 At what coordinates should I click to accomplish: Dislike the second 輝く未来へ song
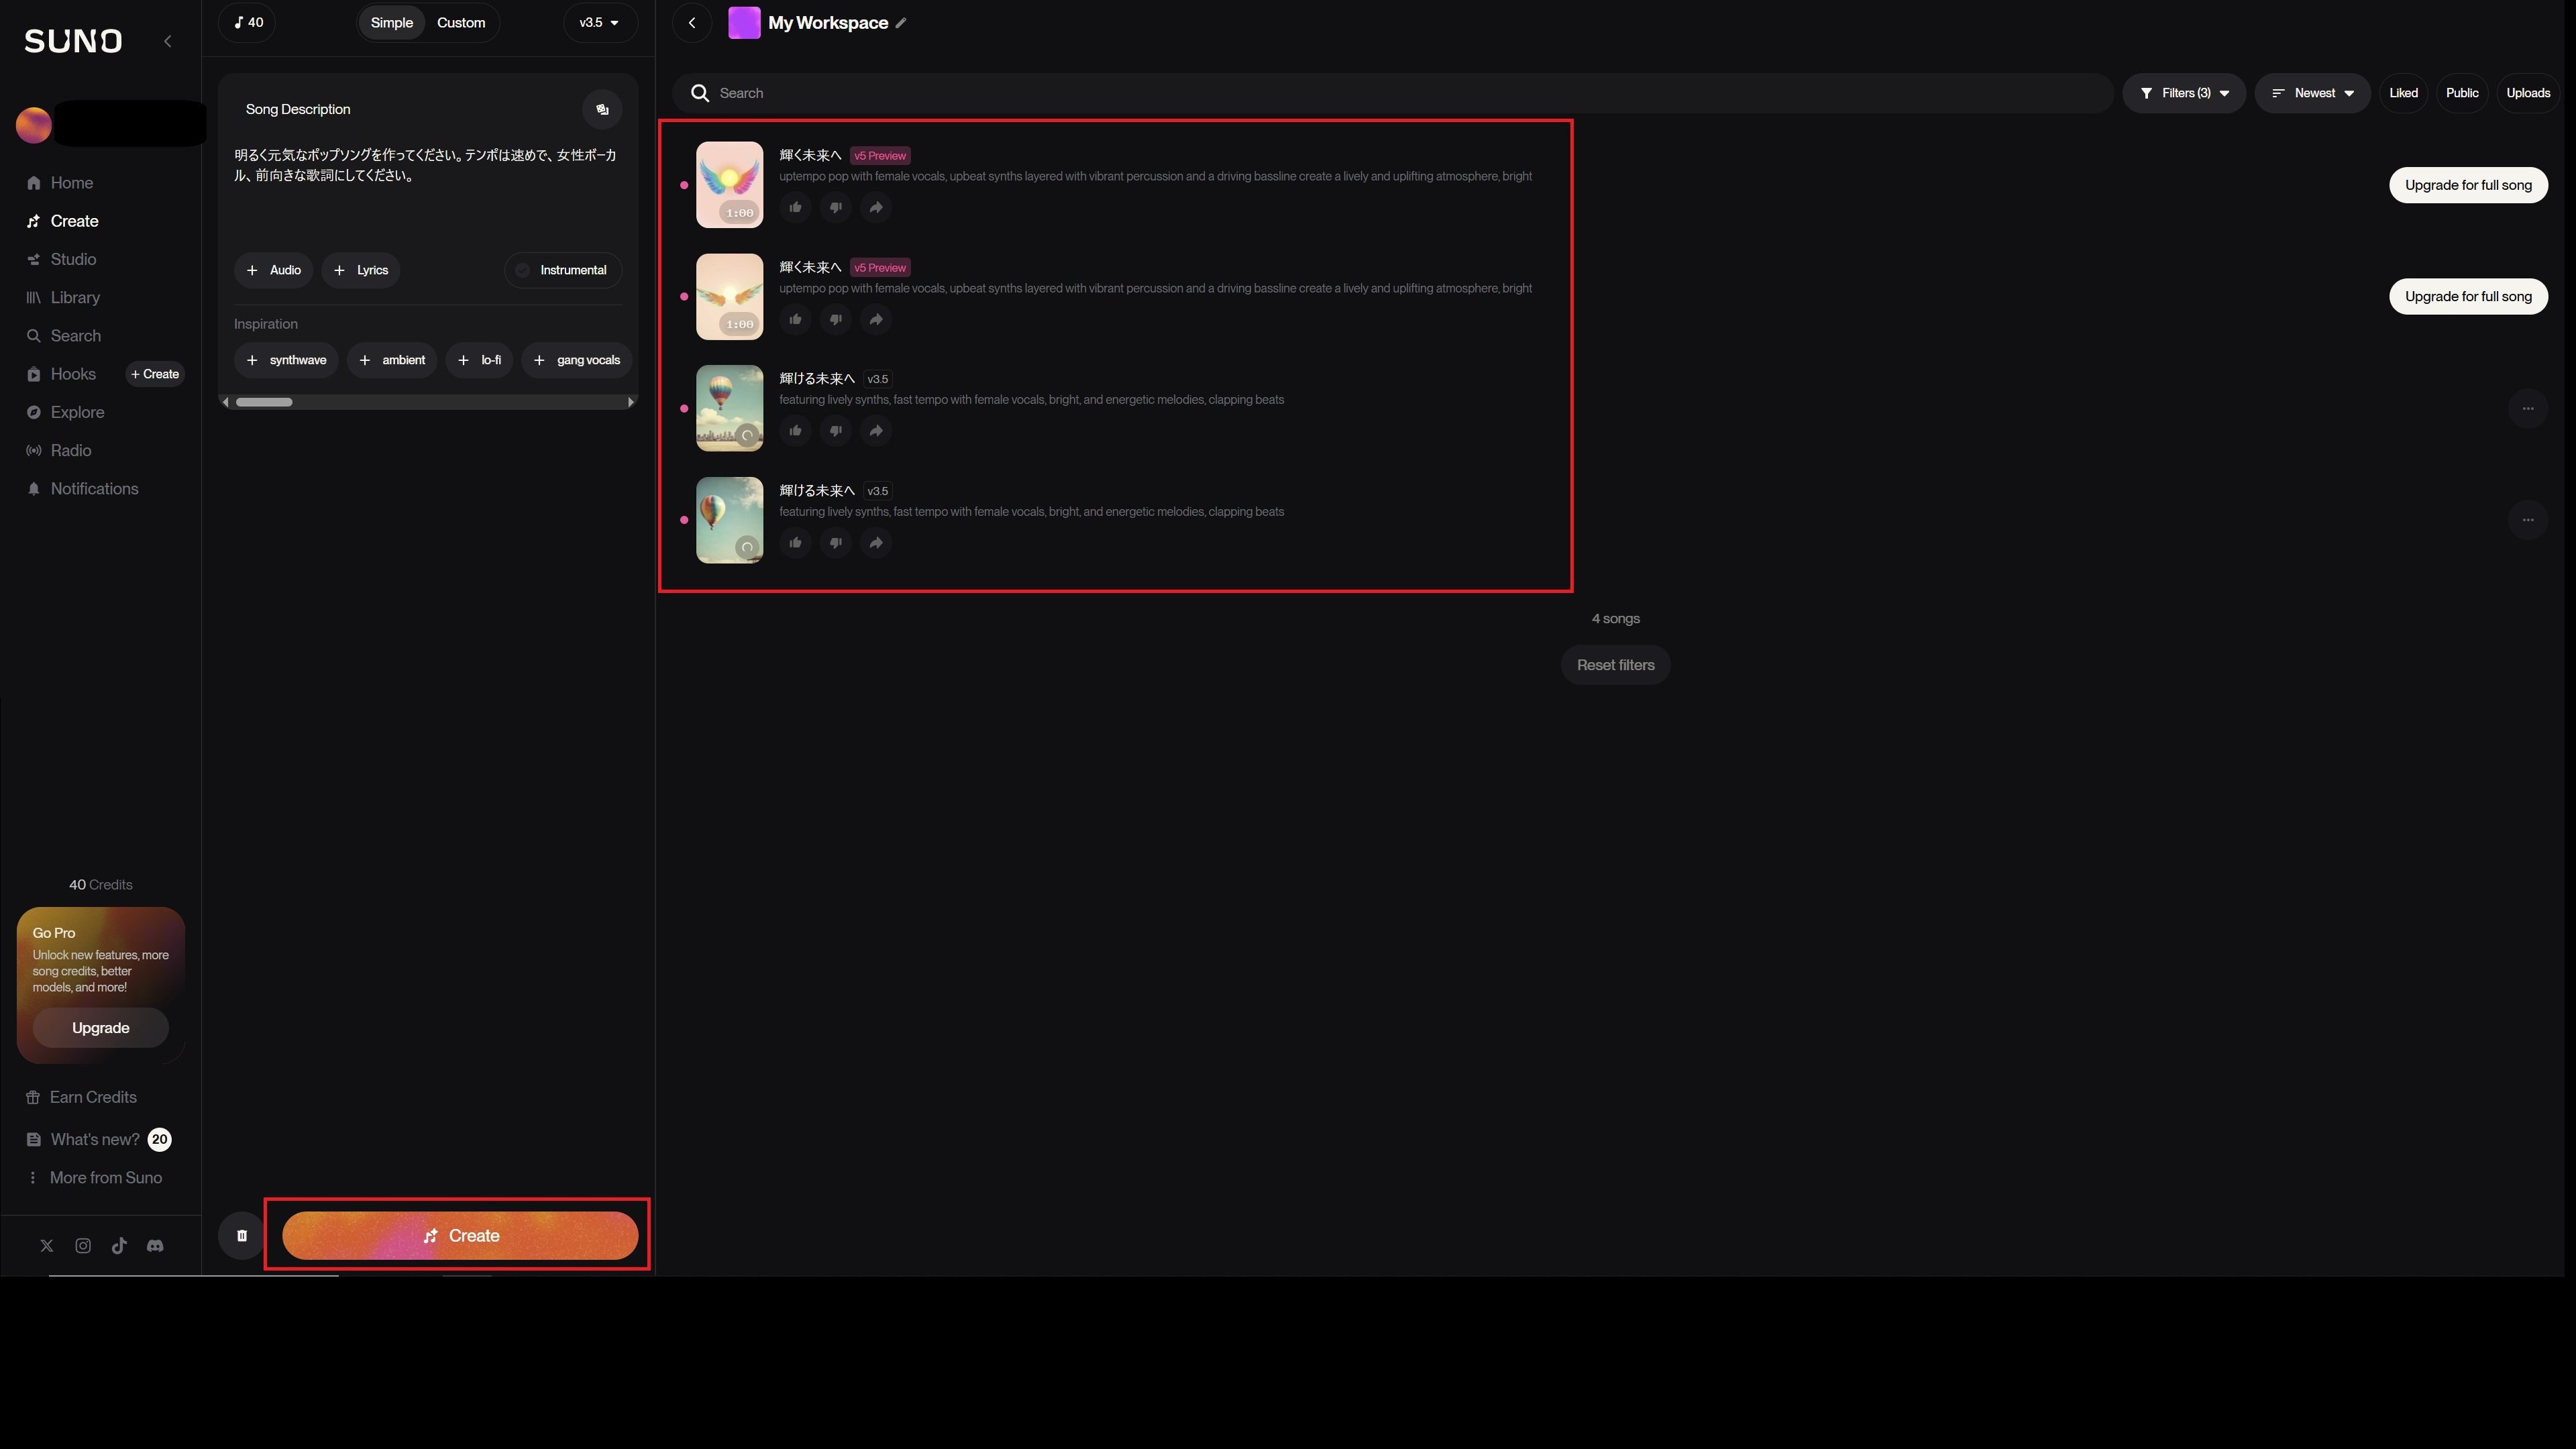pyautogui.click(x=835, y=319)
